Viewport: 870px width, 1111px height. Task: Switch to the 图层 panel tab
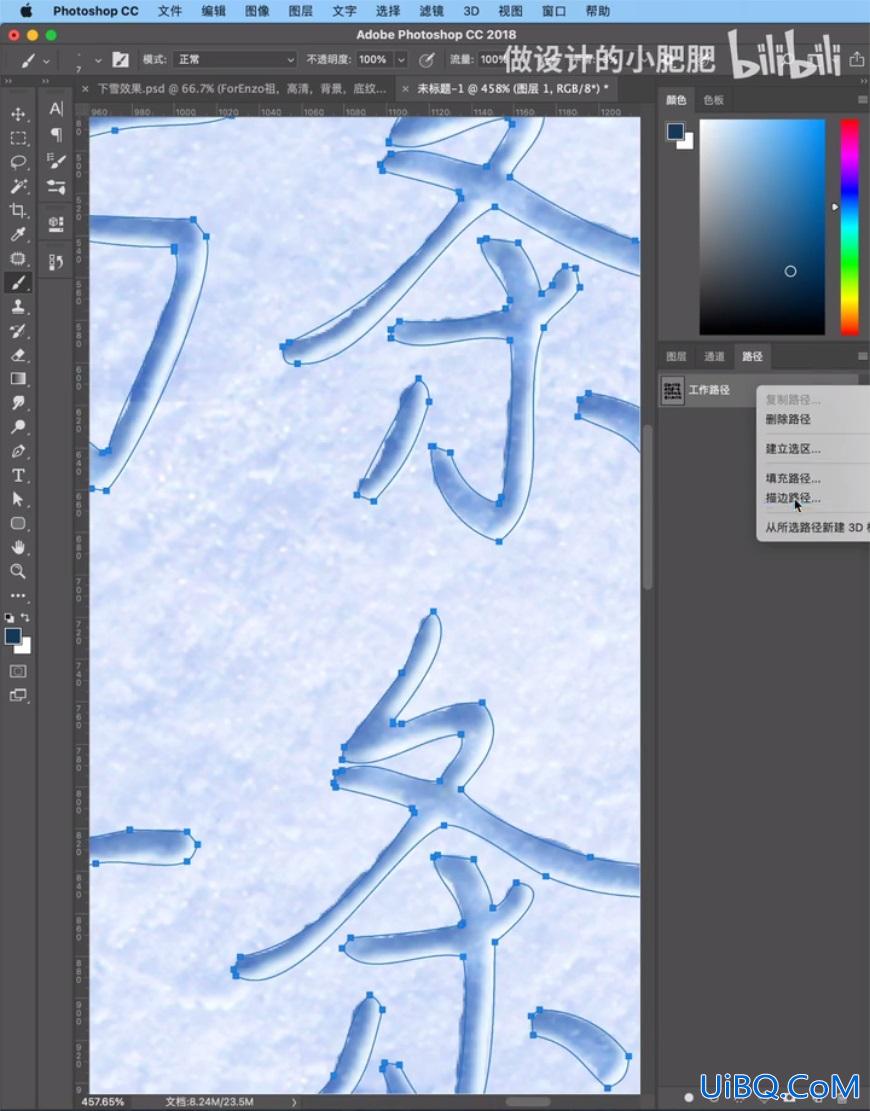tap(676, 356)
